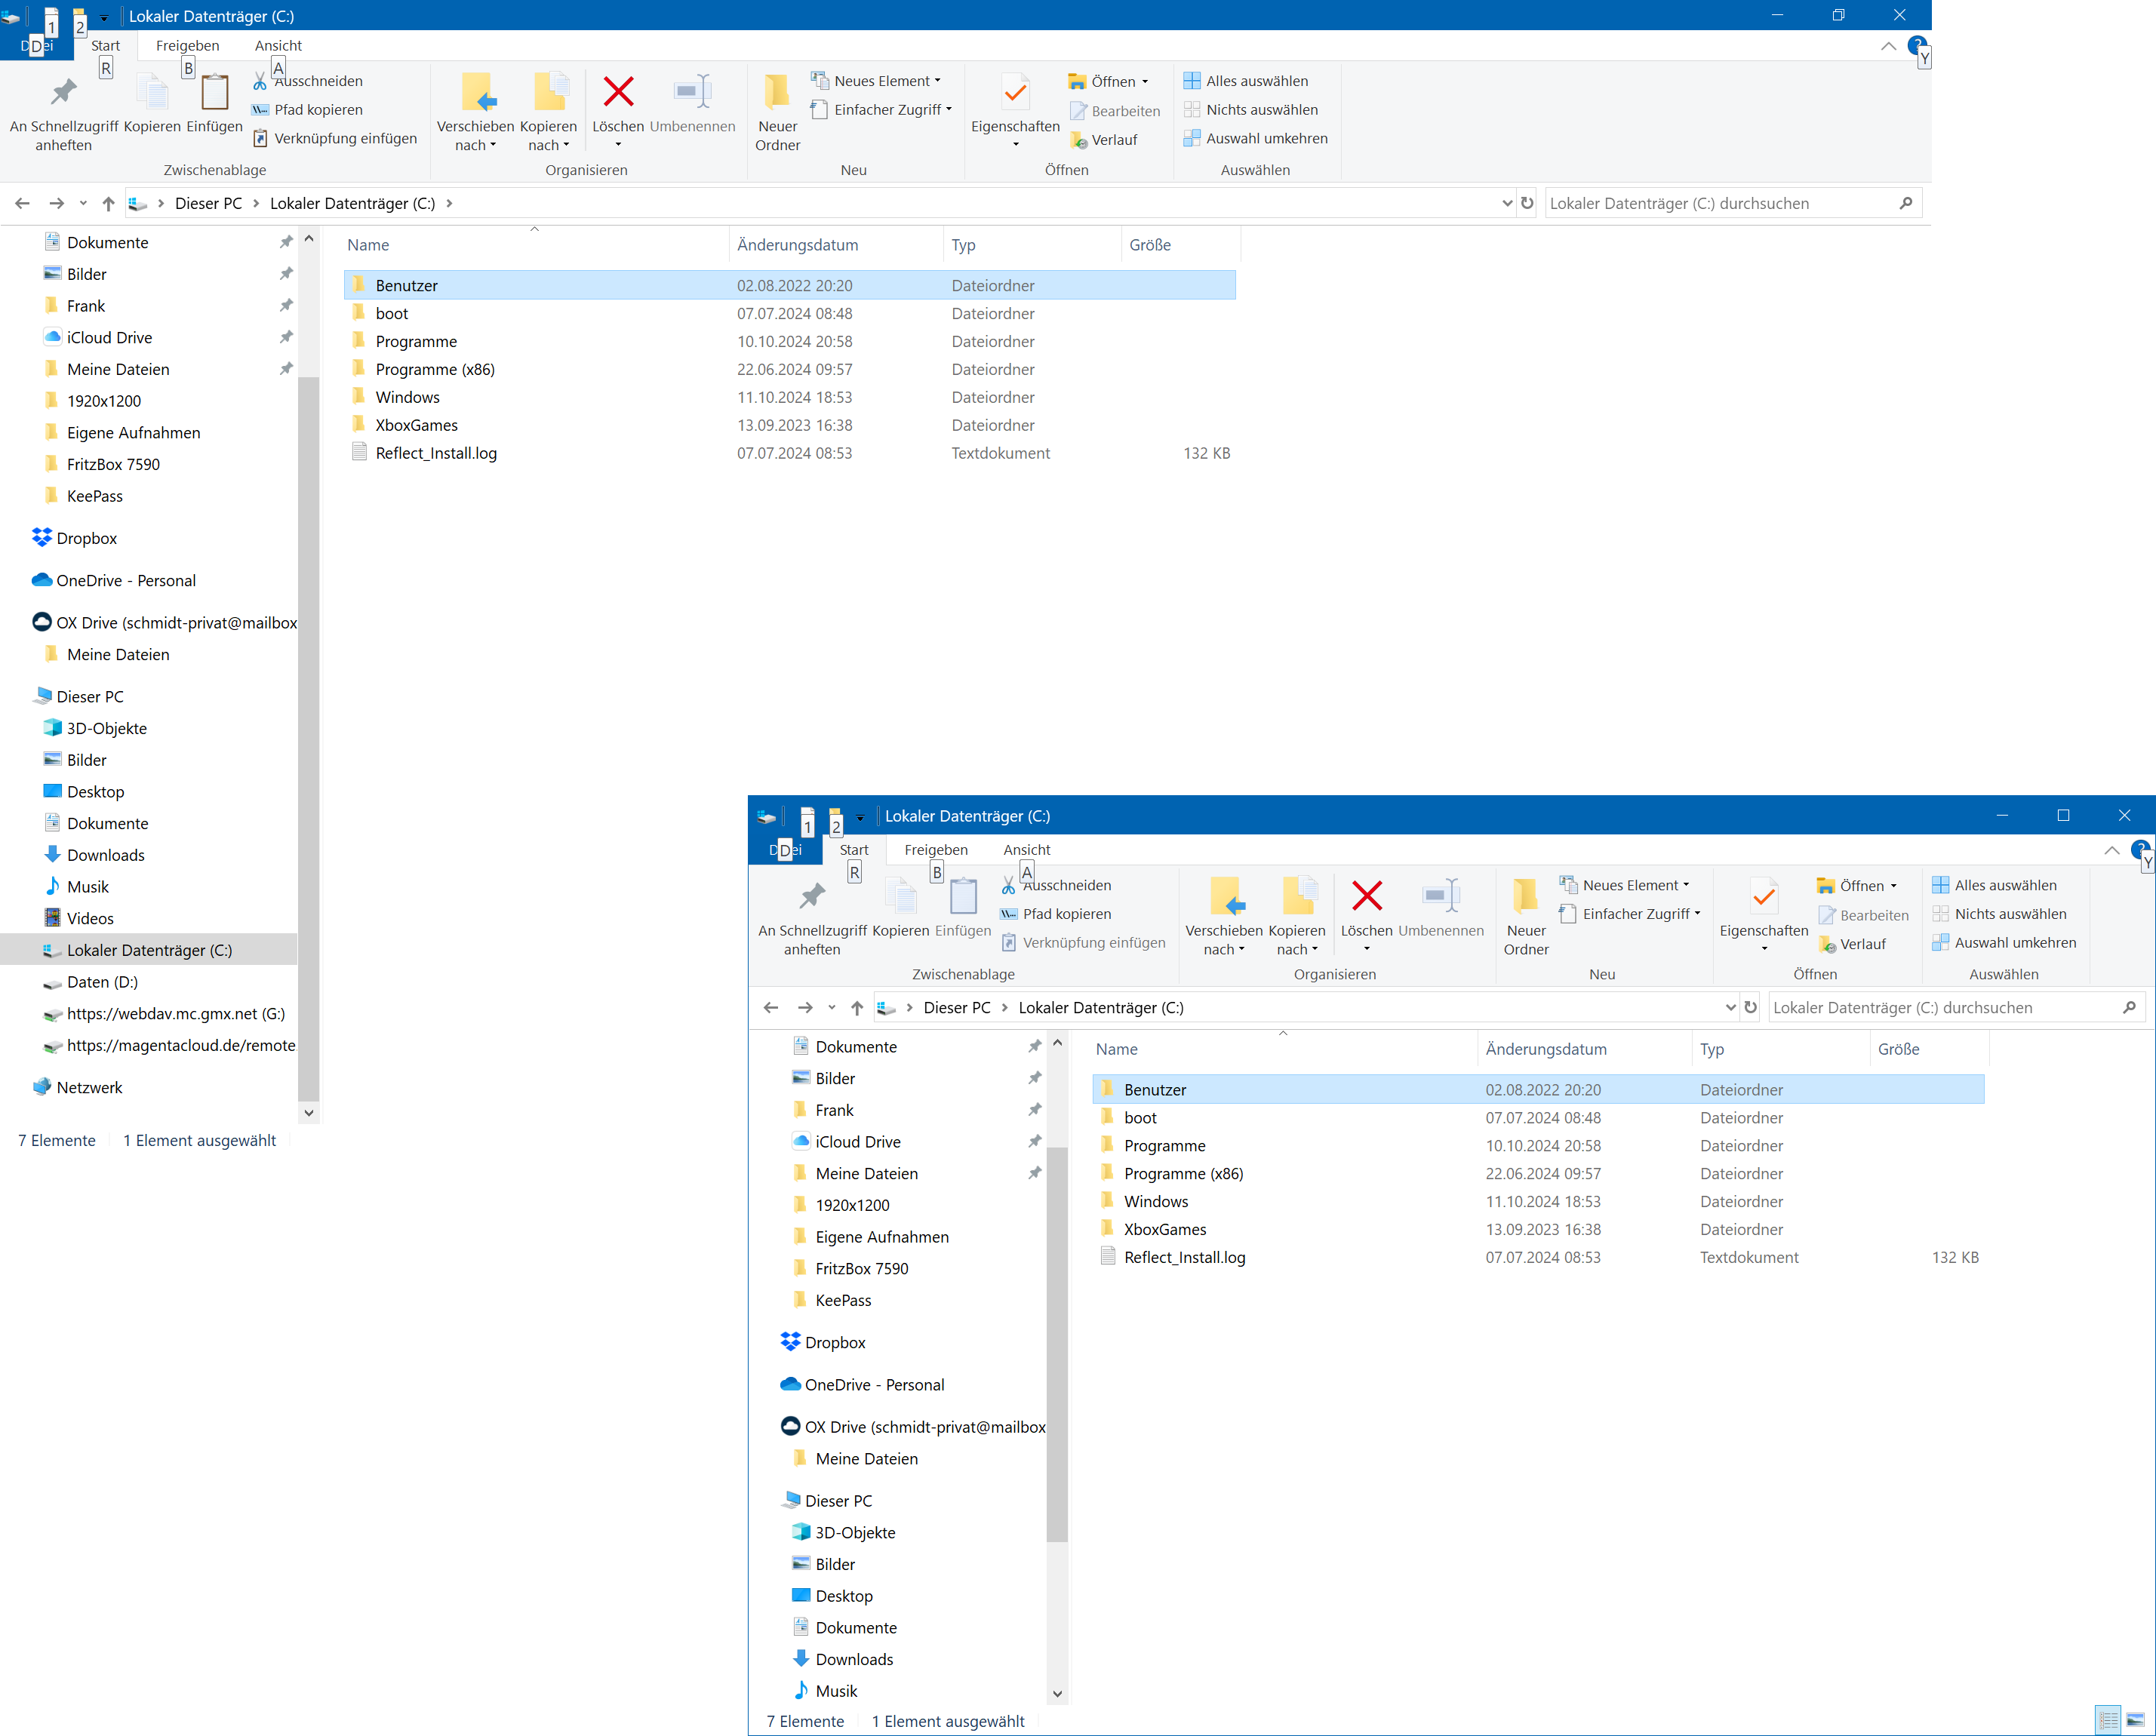The height and width of the screenshot is (1736, 2156).
Task: Click Verschieben nach icon in top window
Action: tap(477, 92)
